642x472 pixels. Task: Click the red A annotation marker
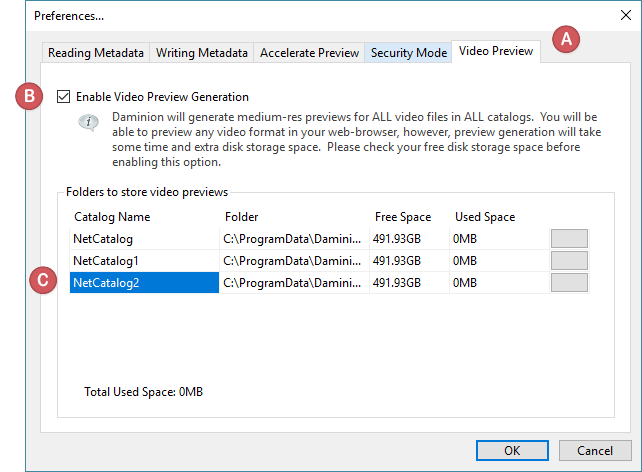point(567,40)
